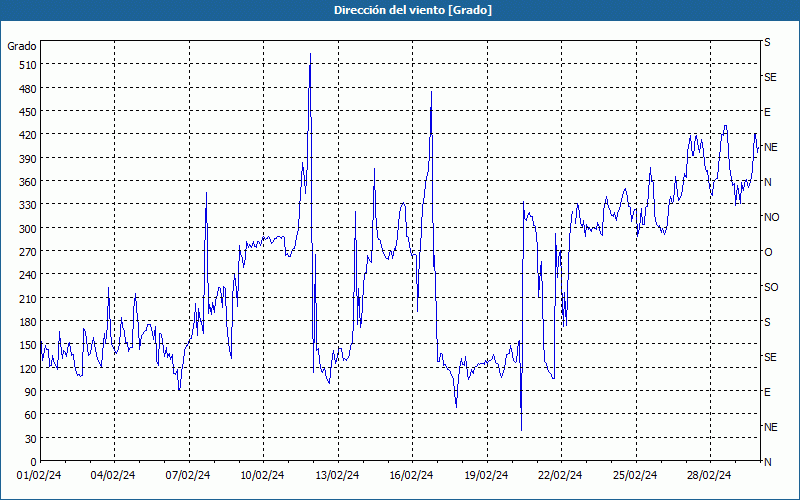Select the "330" degree tick label
The width and height of the screenshot is (800, 500).
[28, 205]
